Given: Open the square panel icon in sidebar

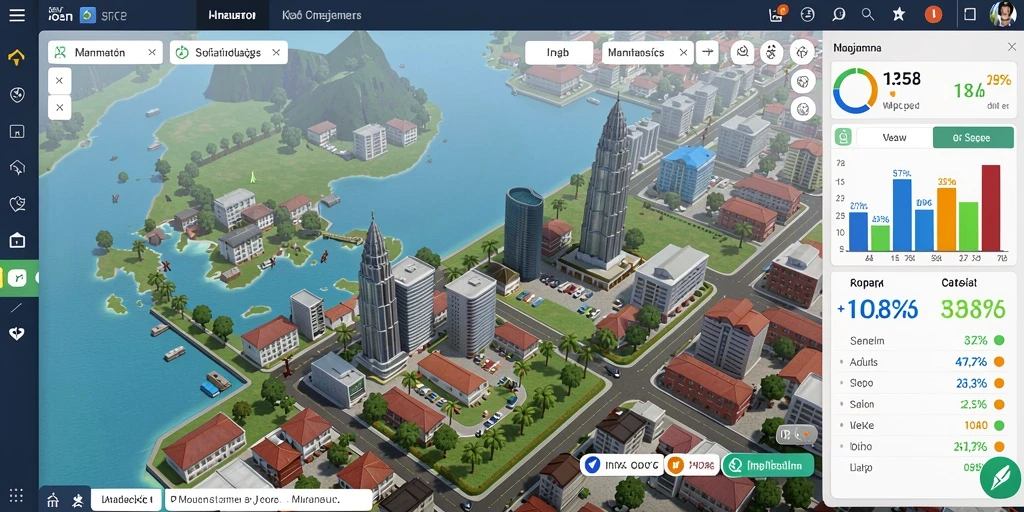Looking at the screenshot, I should (17, 131).
